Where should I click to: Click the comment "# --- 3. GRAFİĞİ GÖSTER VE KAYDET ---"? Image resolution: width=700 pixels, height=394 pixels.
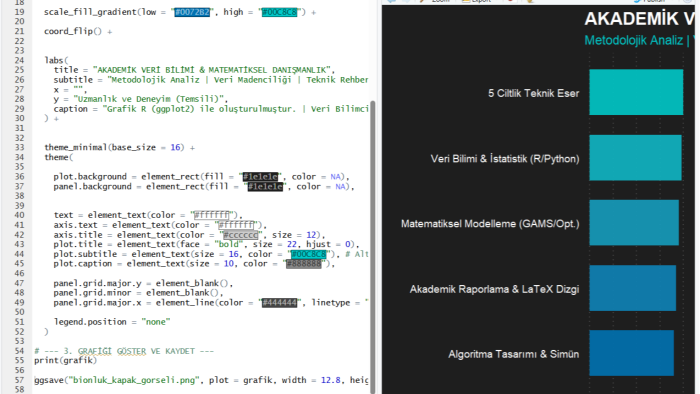124,351
